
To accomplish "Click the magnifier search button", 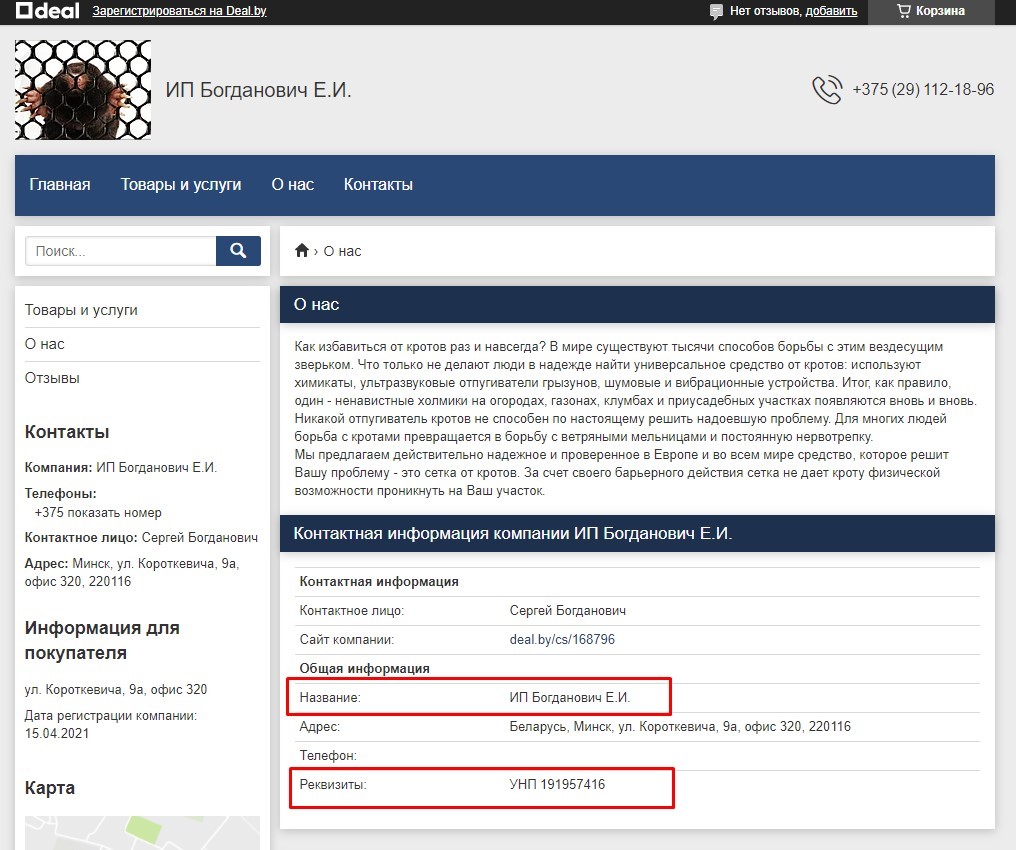I will coord(238,251).
